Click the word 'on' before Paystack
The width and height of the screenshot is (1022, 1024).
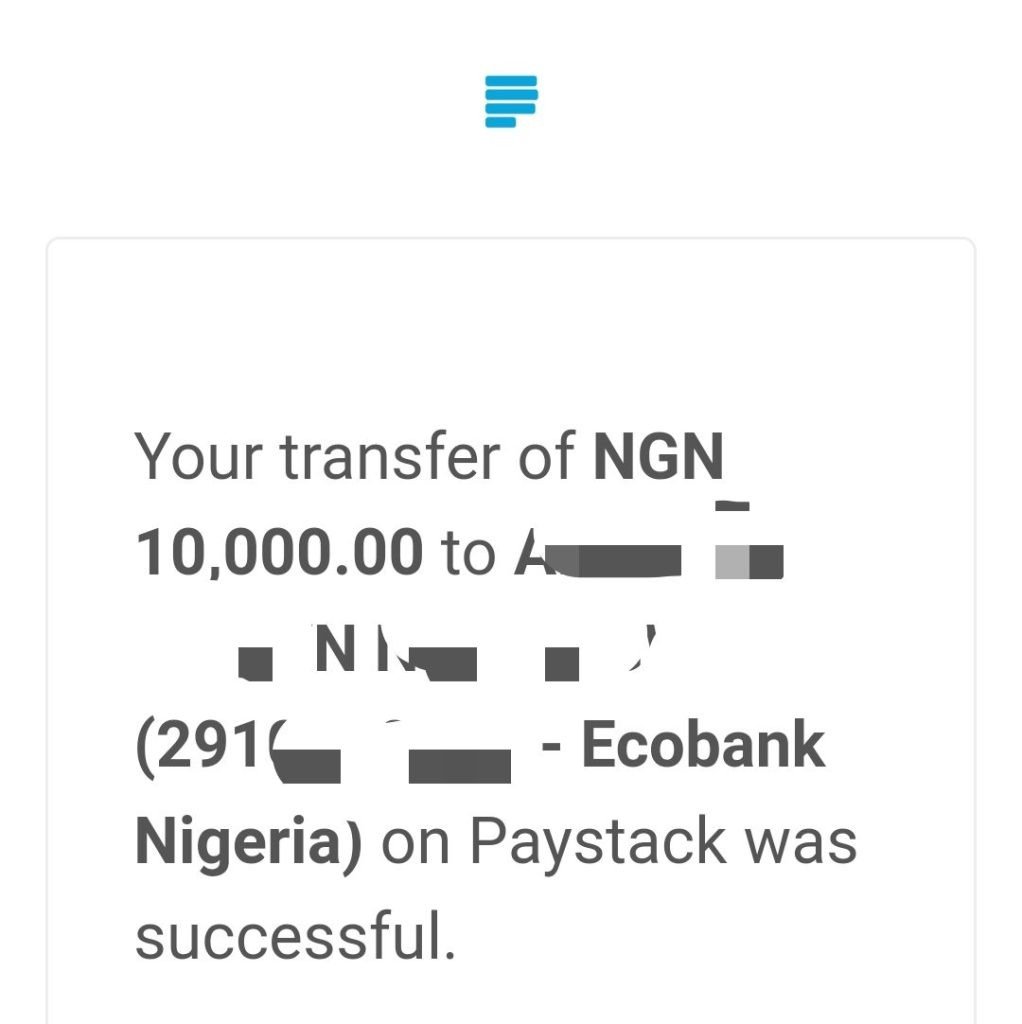415,844
